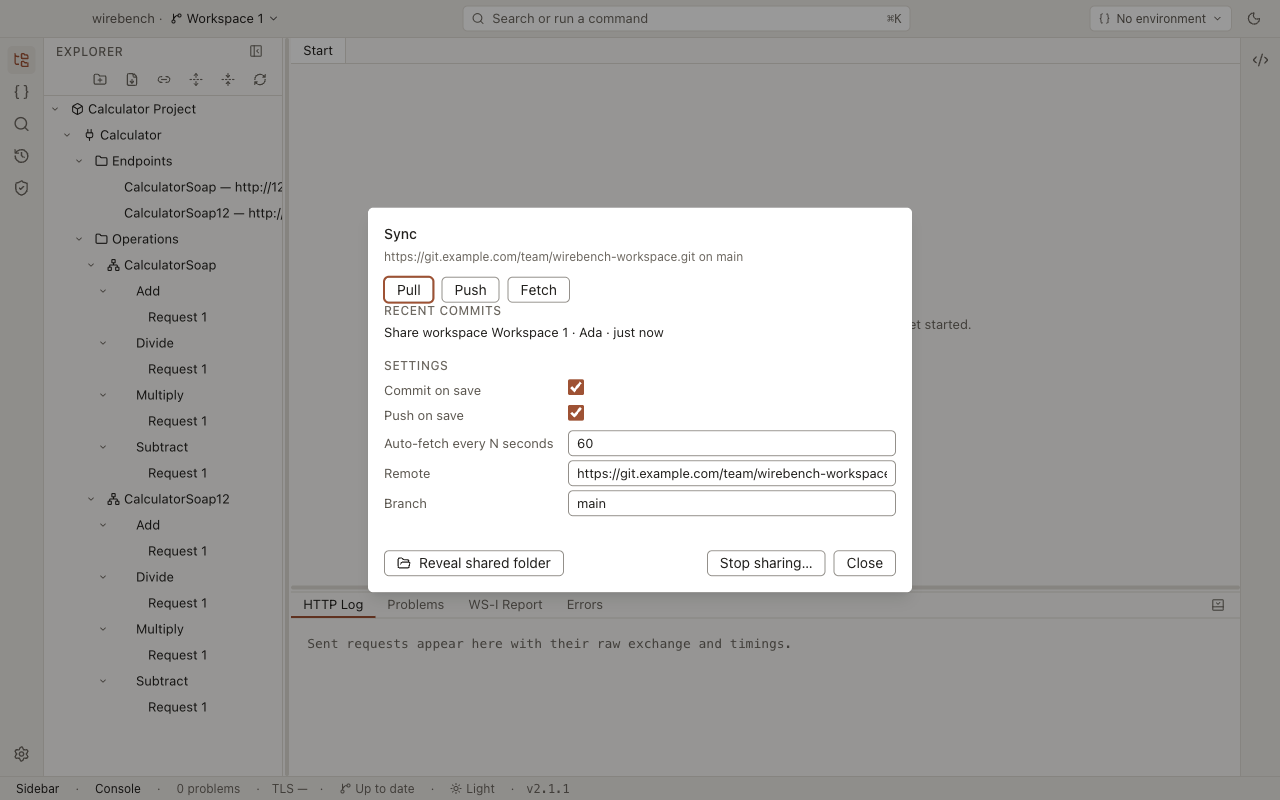Switch to the Start tab

[x=318, y=51]
